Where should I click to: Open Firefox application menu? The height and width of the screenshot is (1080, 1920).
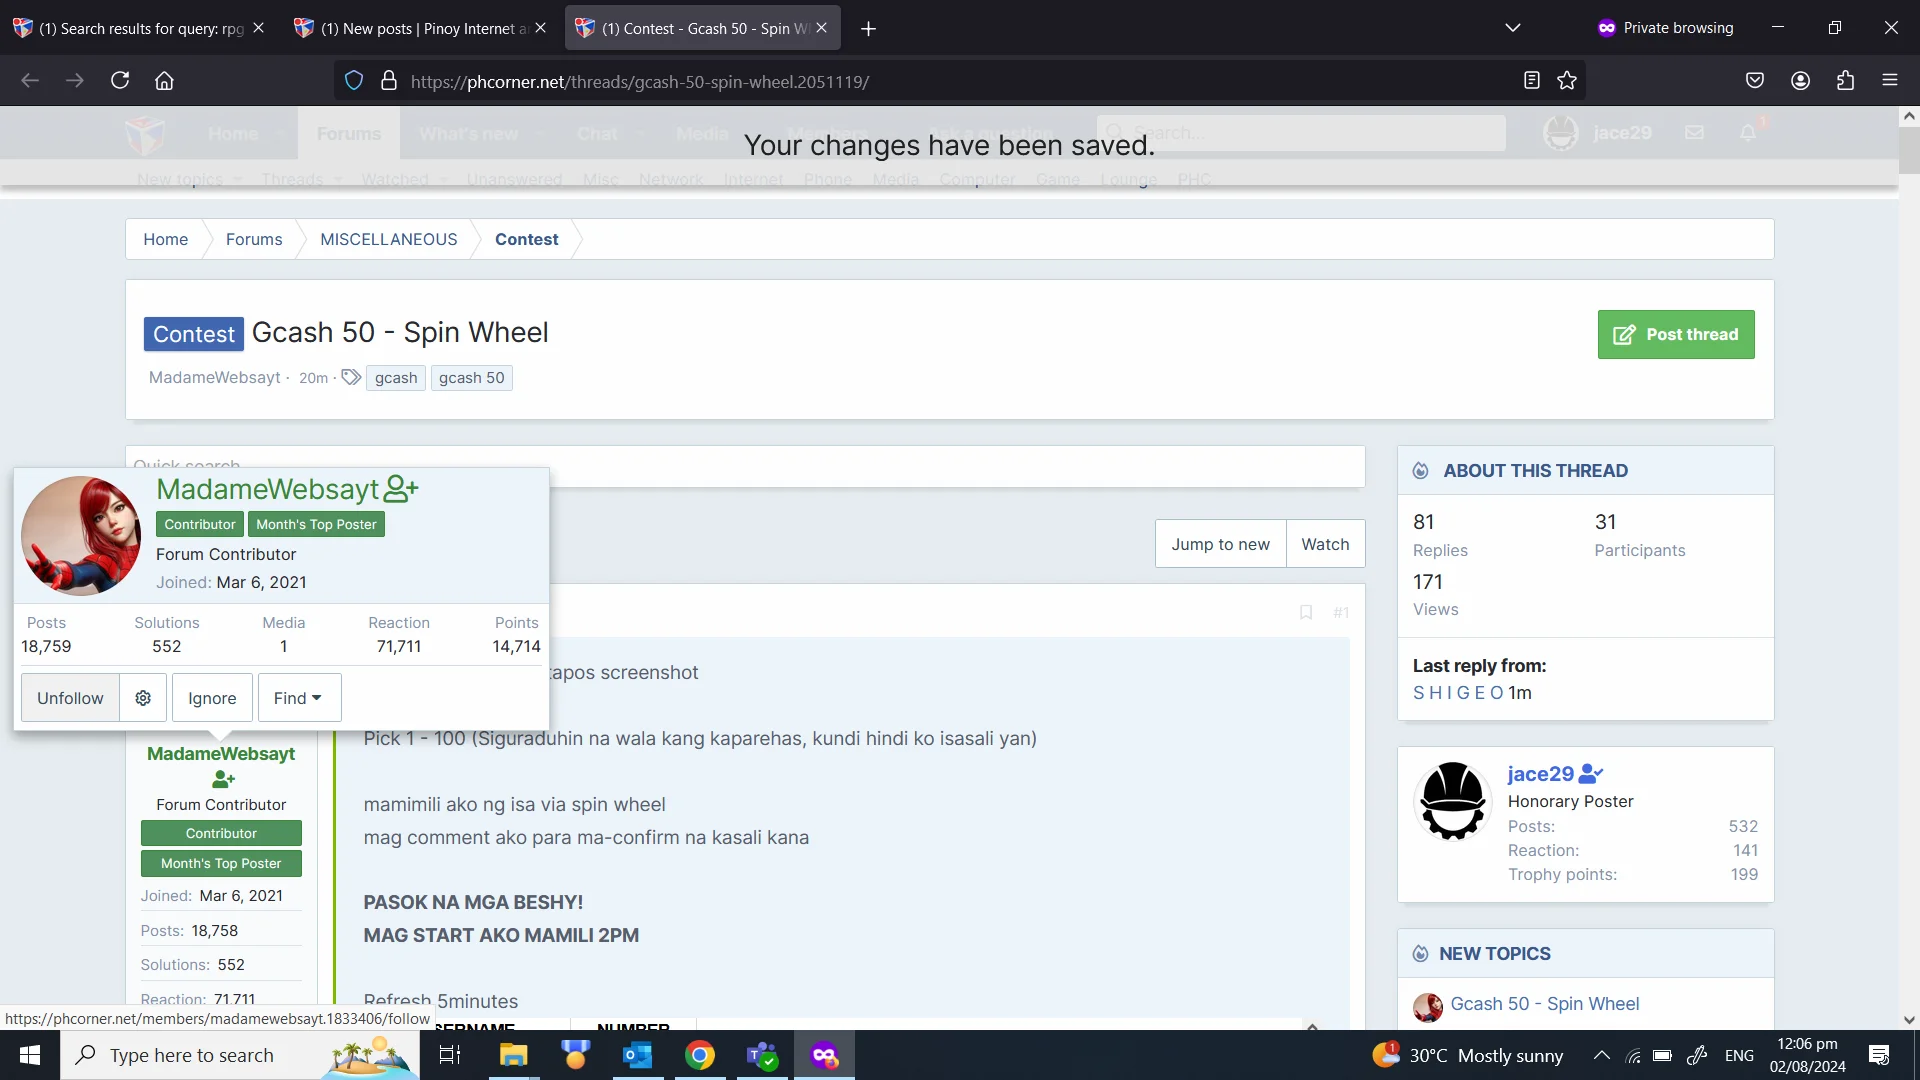(1889, 81)
